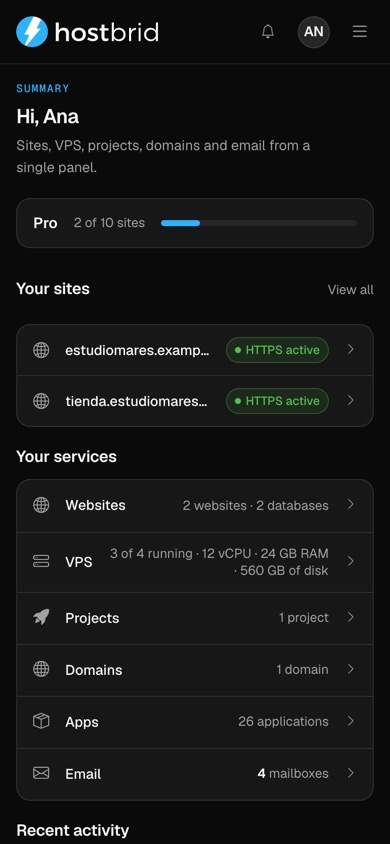Click the 'Recent activity' heading
Image resolution: width=390 pixels, height=844 pixels.
[x=73, y=830]
